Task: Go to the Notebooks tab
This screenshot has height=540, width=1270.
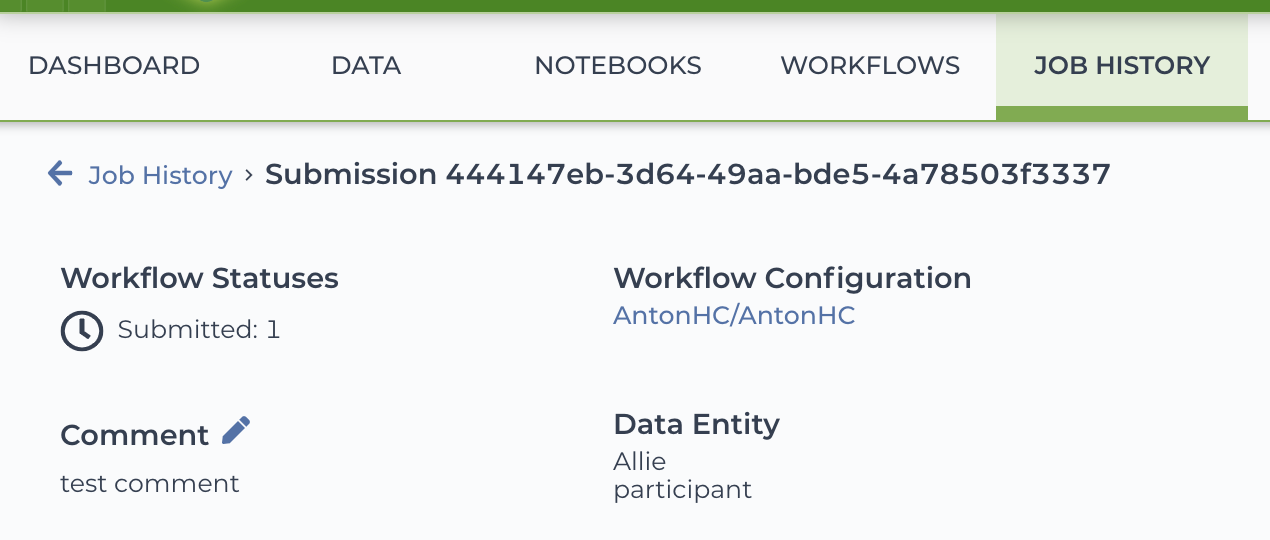Action: point(618,66)
